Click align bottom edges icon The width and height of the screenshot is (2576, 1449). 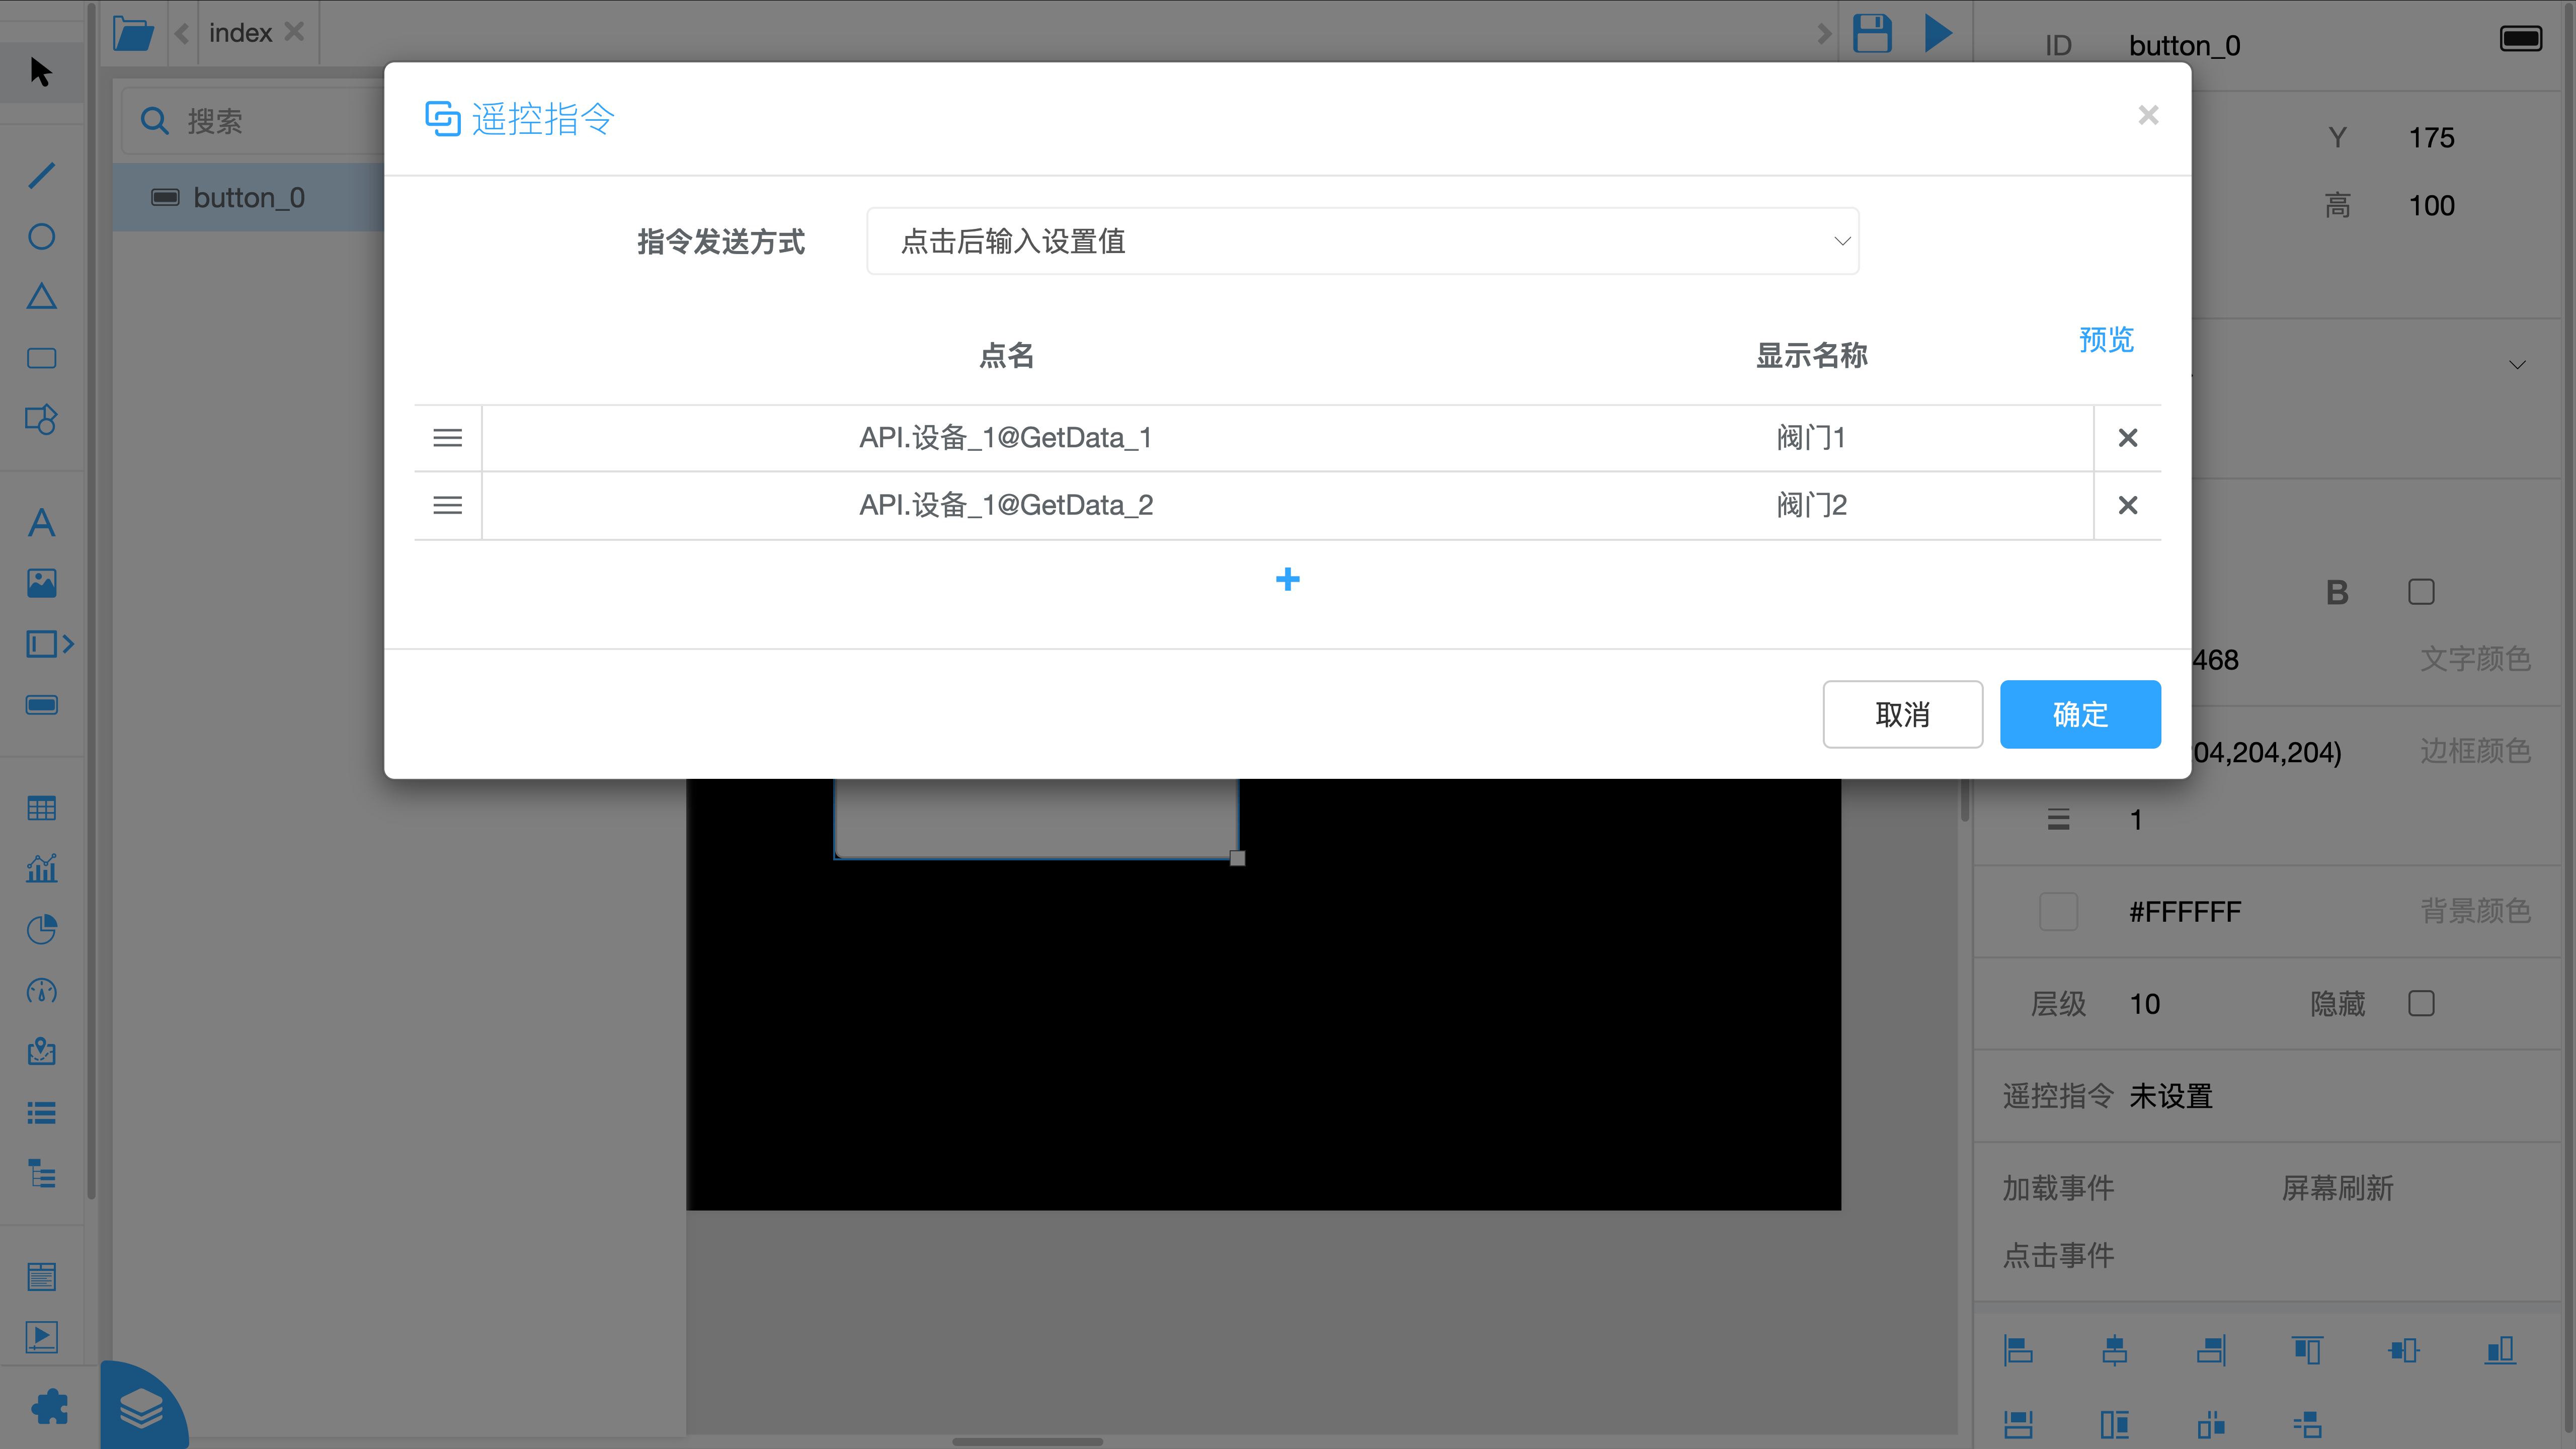click(x=2500, y=1350)
